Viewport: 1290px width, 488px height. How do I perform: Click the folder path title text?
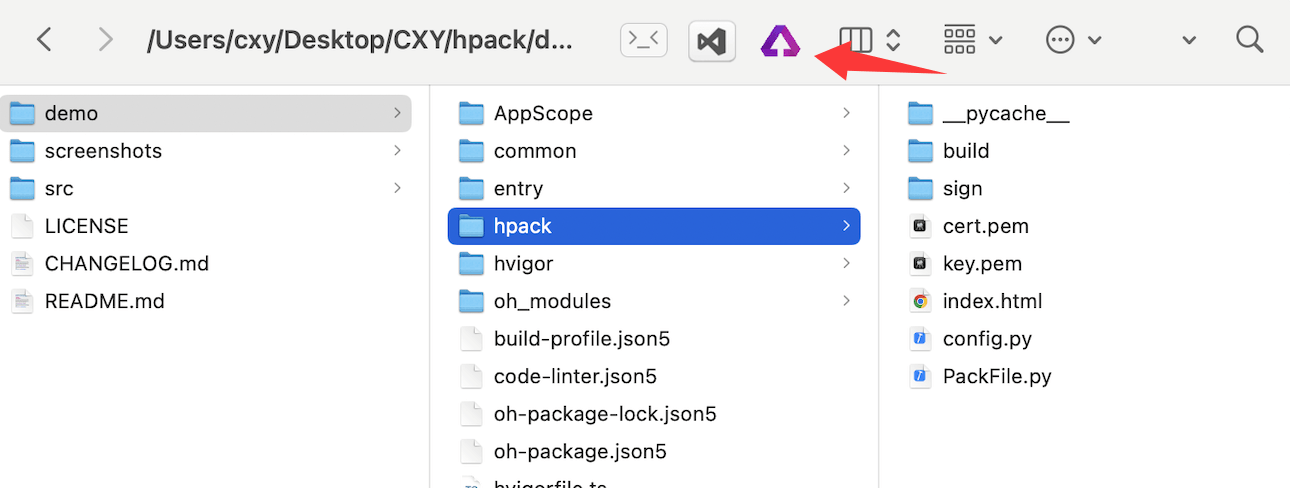(362, 40)
